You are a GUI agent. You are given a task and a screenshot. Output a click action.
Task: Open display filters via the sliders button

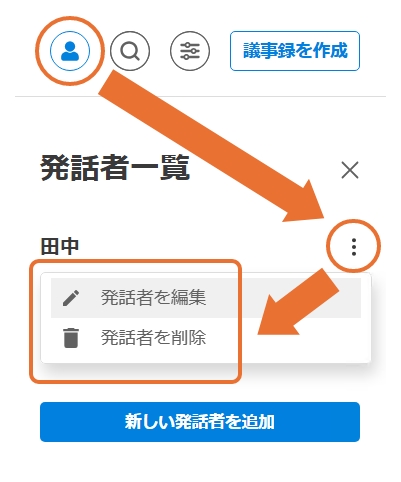[x=190, y=51]
